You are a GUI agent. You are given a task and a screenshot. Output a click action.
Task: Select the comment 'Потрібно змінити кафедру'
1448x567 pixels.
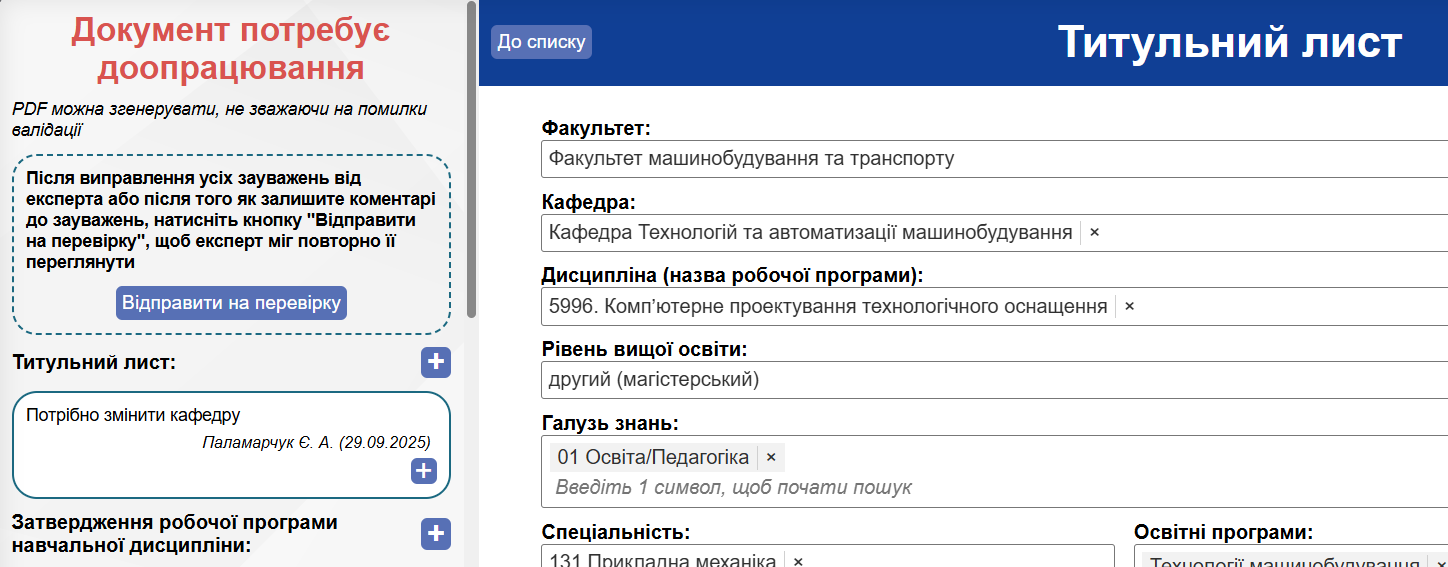(133, 416)
